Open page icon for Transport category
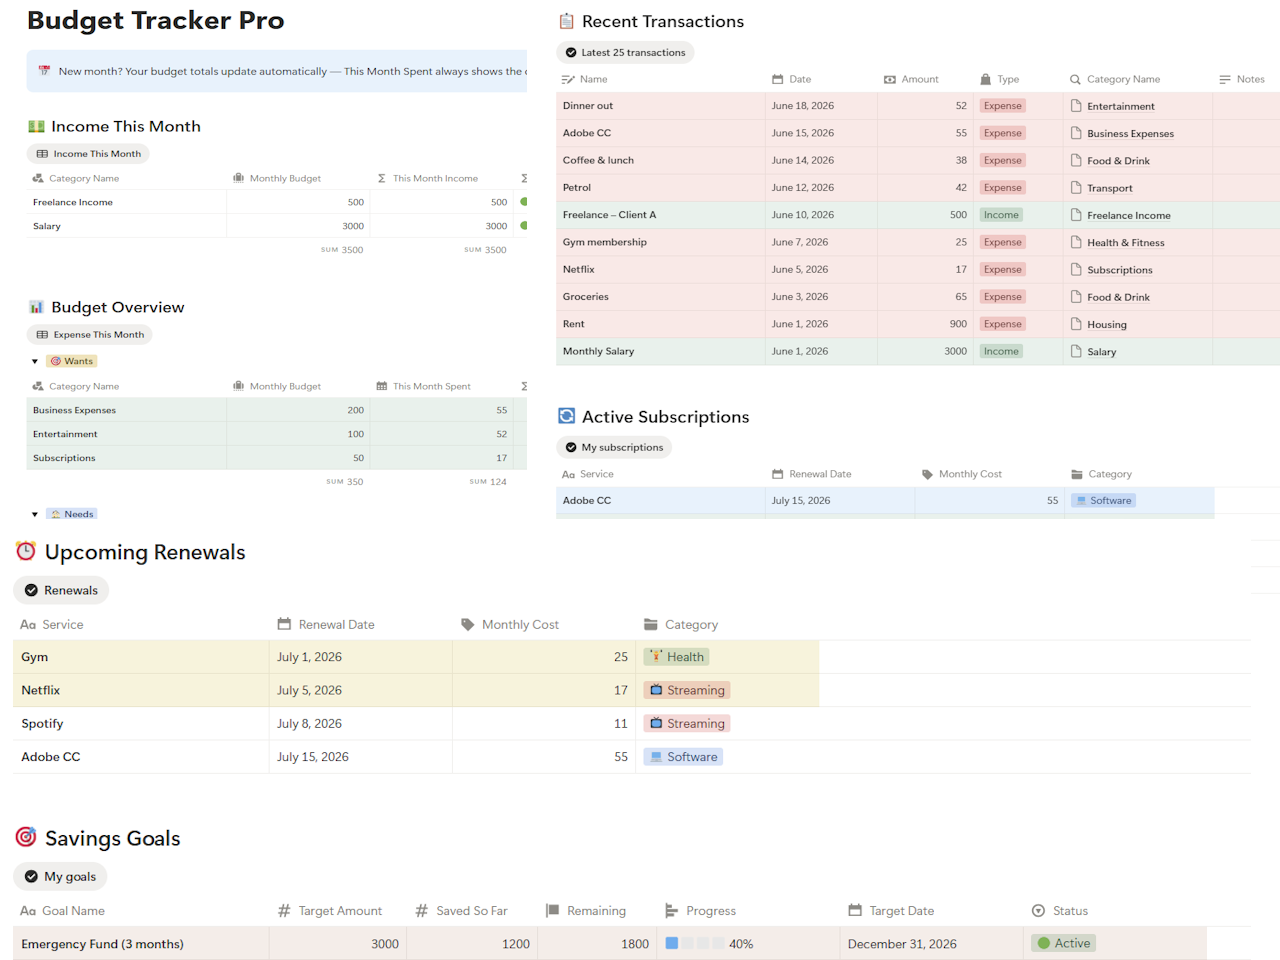1280x960 pixels. (1076, 188)
